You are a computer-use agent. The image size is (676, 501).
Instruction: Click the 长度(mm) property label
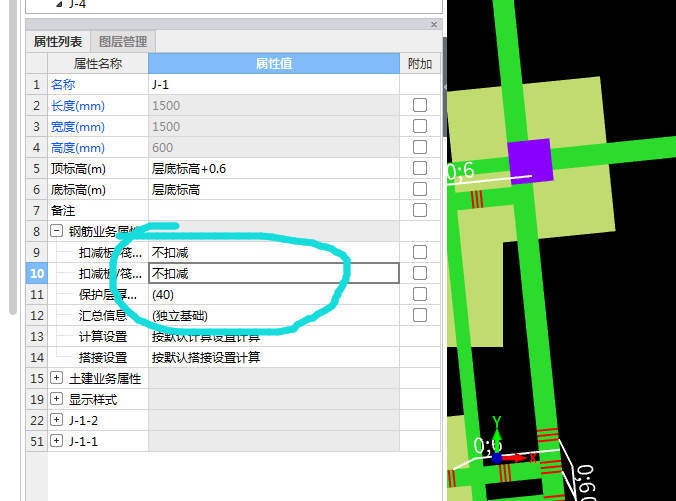coord(78,106)
